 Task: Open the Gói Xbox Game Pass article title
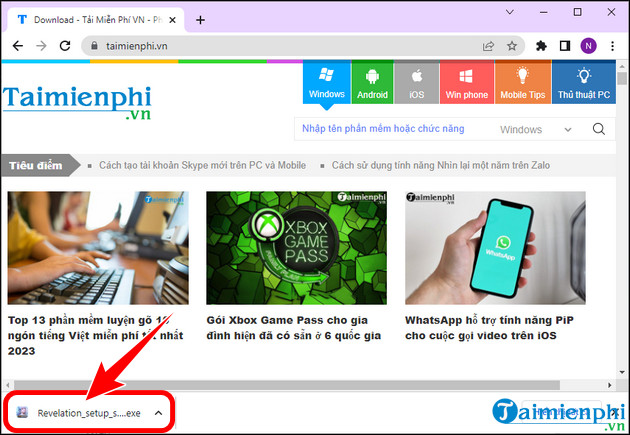[x=293, y=328]
